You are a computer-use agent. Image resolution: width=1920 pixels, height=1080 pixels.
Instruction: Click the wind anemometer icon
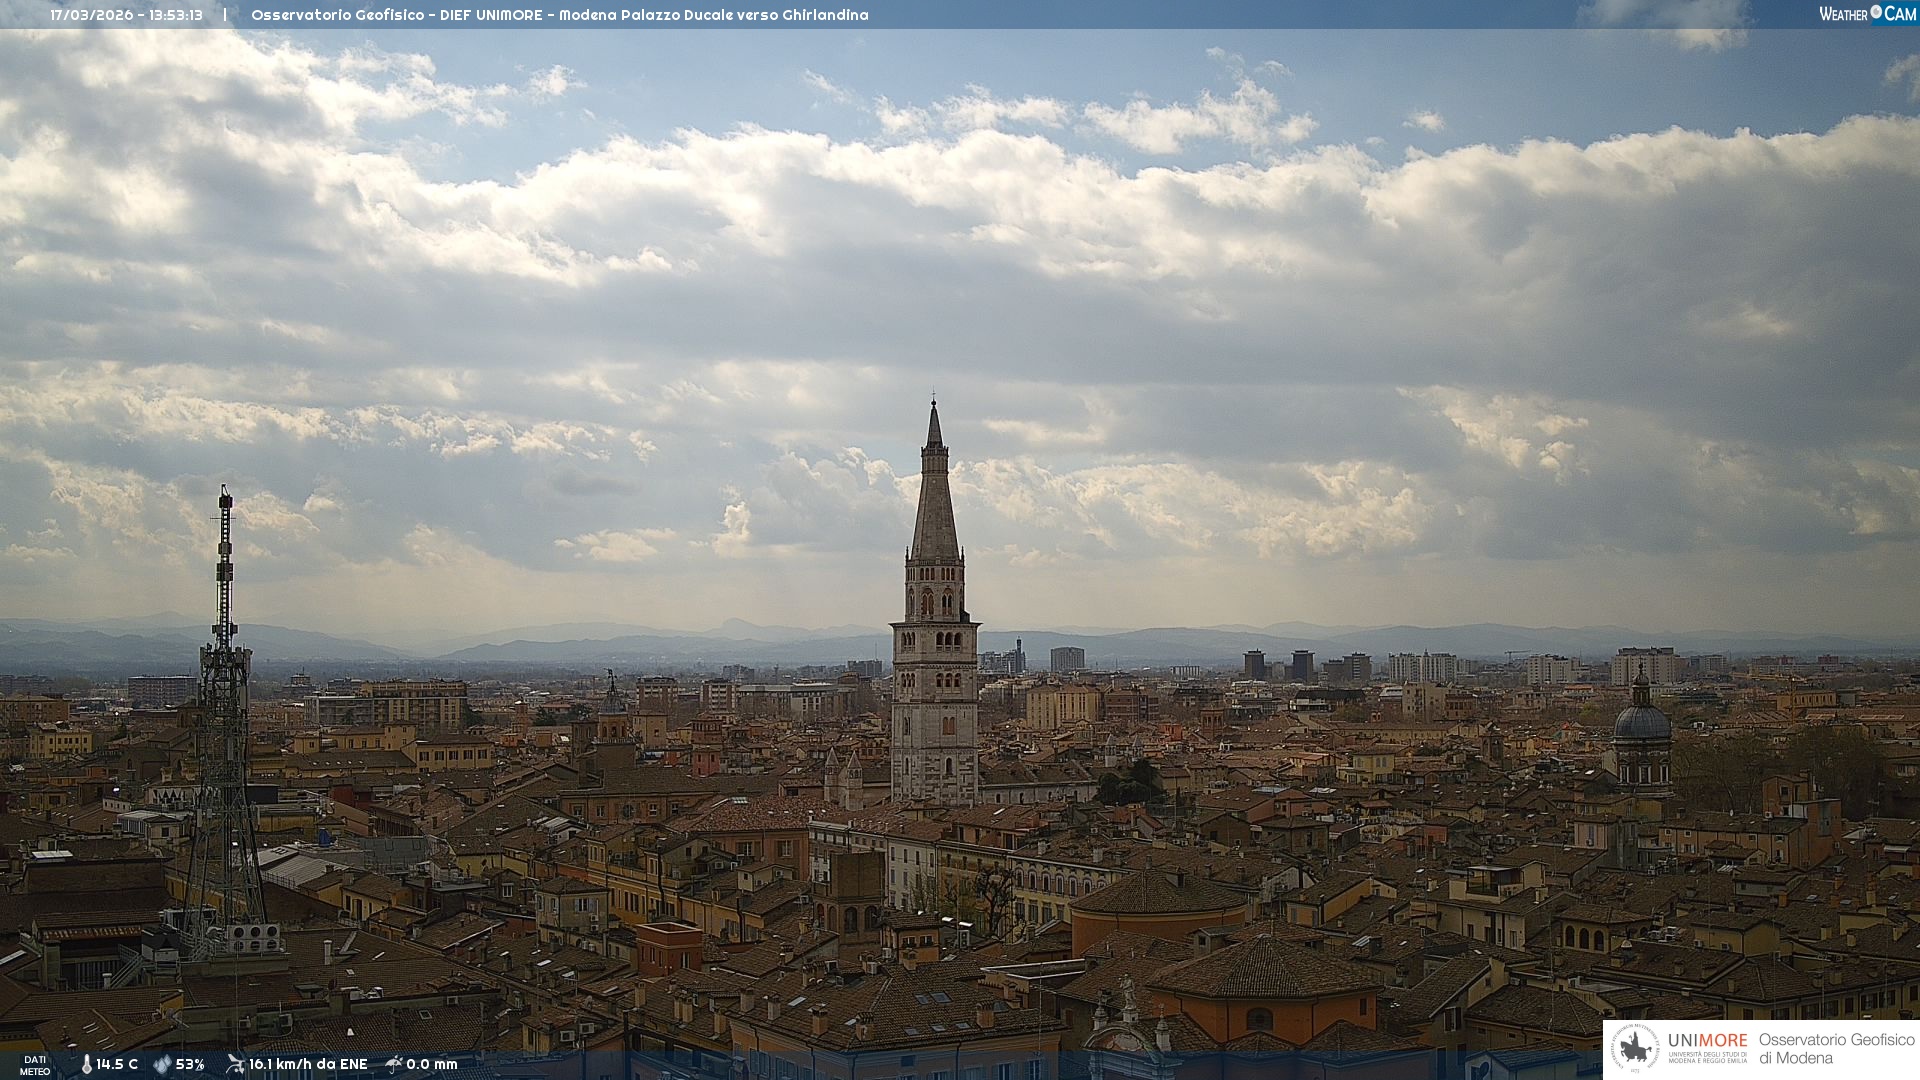click(235, 1064)
